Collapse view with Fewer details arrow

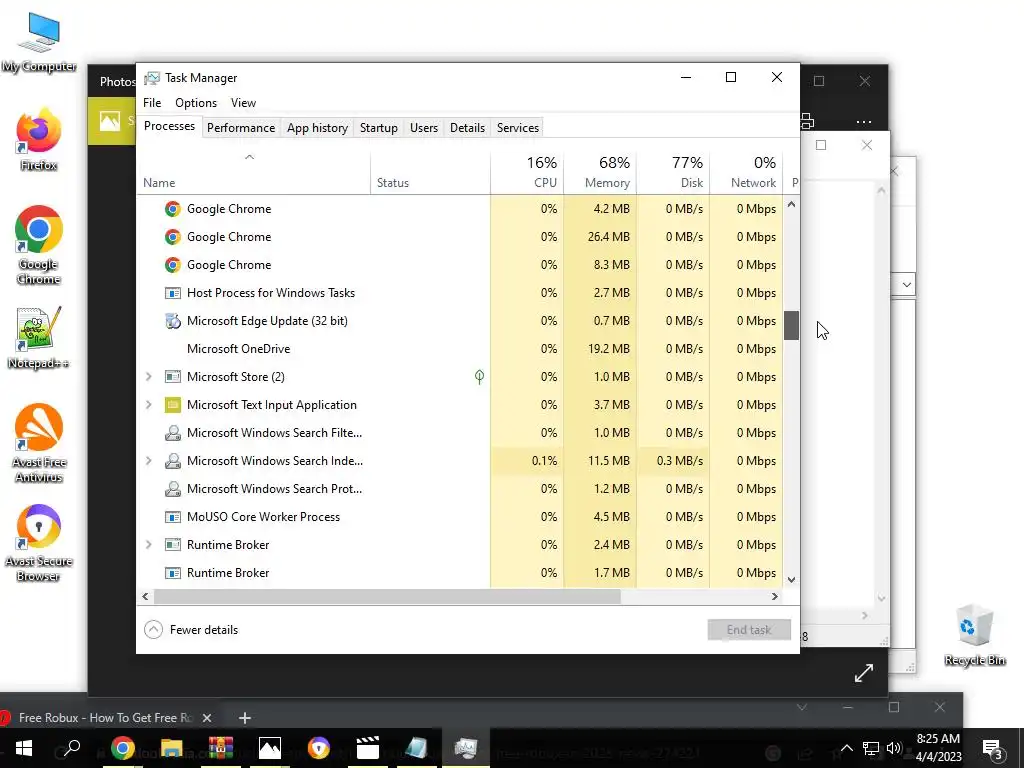[153, 630]
